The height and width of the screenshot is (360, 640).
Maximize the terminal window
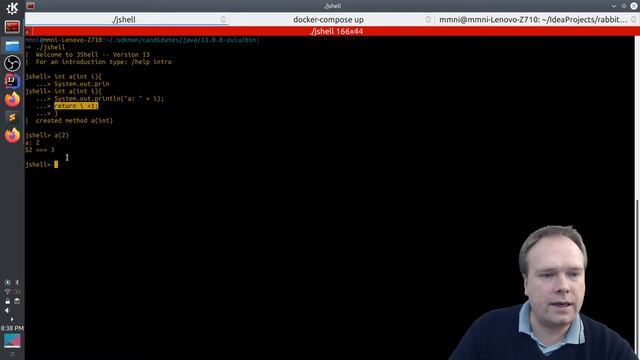click(x=624, y=6)
